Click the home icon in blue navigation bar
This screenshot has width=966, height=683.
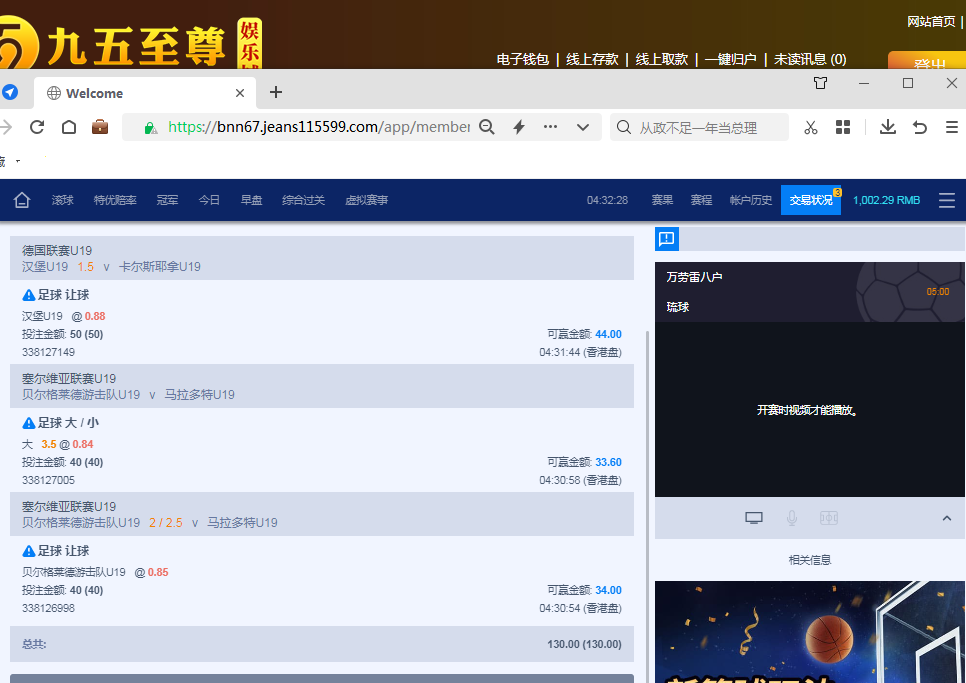pos(22,200)
